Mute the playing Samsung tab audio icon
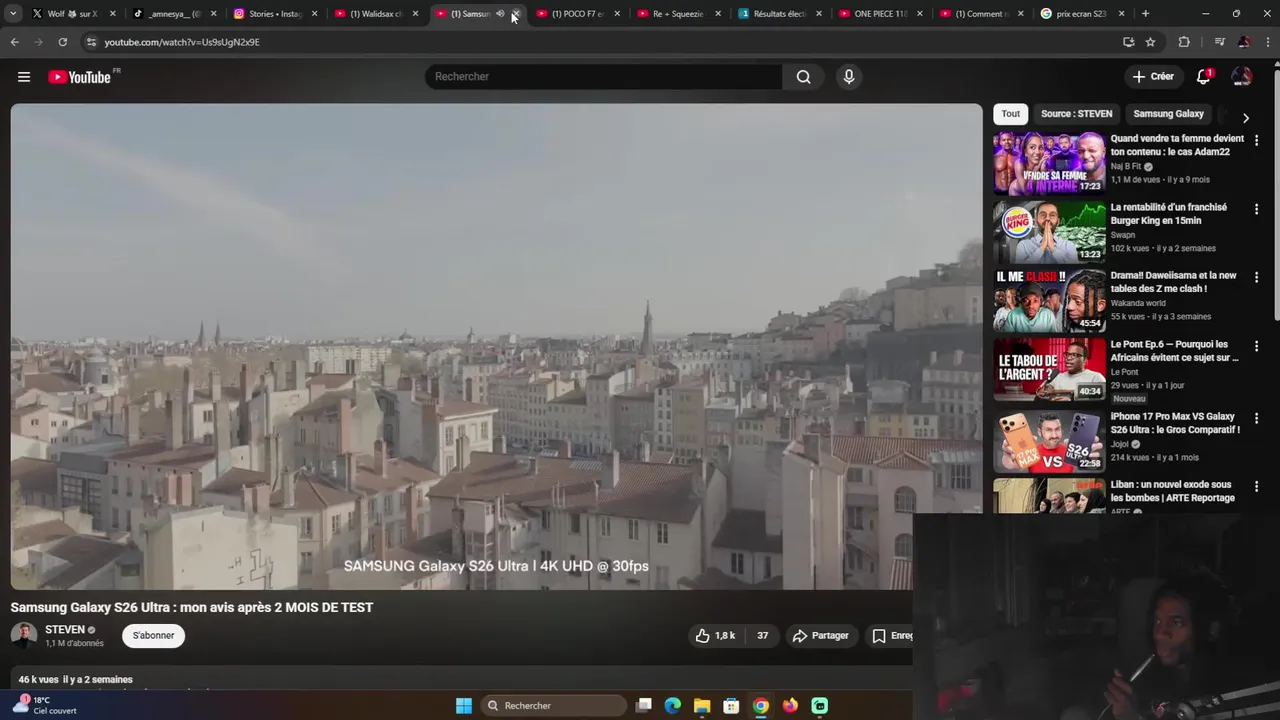The width and height of the screenshot is (1280, 720). (500, 14)
